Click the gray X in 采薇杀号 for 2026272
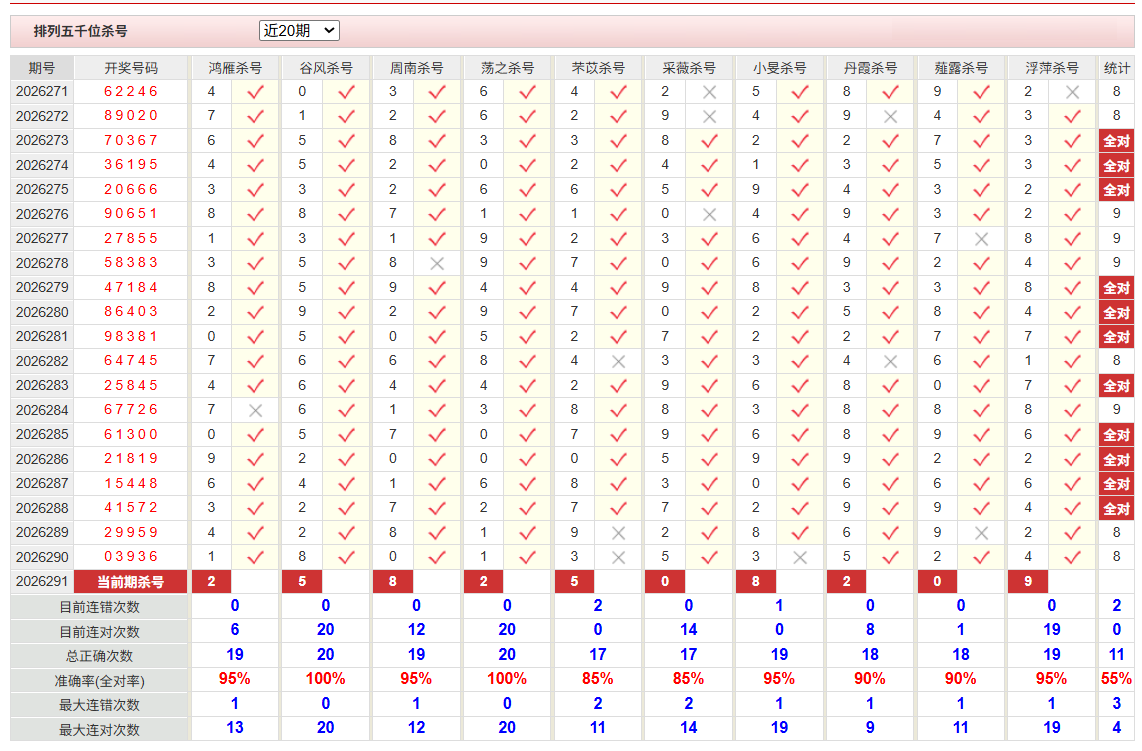Viewport: 1142px width, 751px height. coord(709,117)
